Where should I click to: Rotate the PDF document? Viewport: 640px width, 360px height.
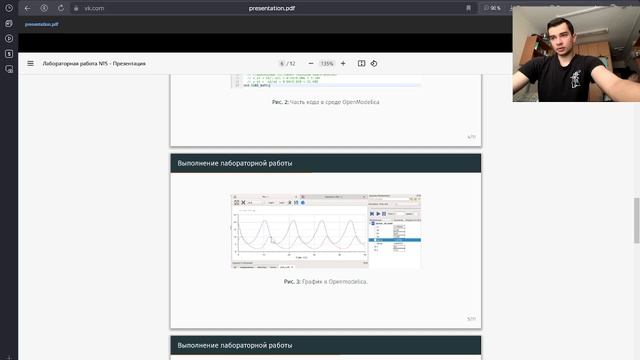pyautogui.click(x=374, y=64)
